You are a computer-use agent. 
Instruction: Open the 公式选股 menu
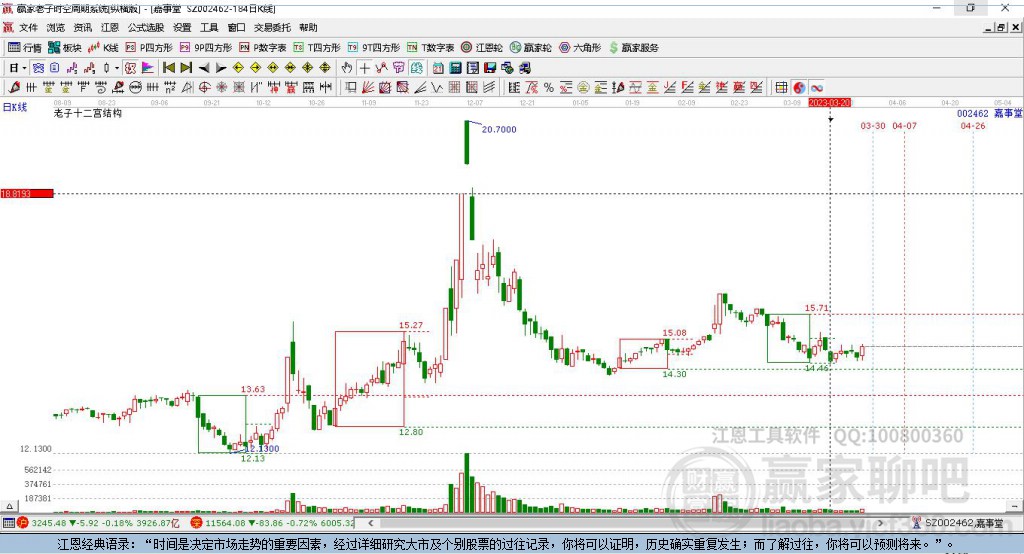[144, 28]
